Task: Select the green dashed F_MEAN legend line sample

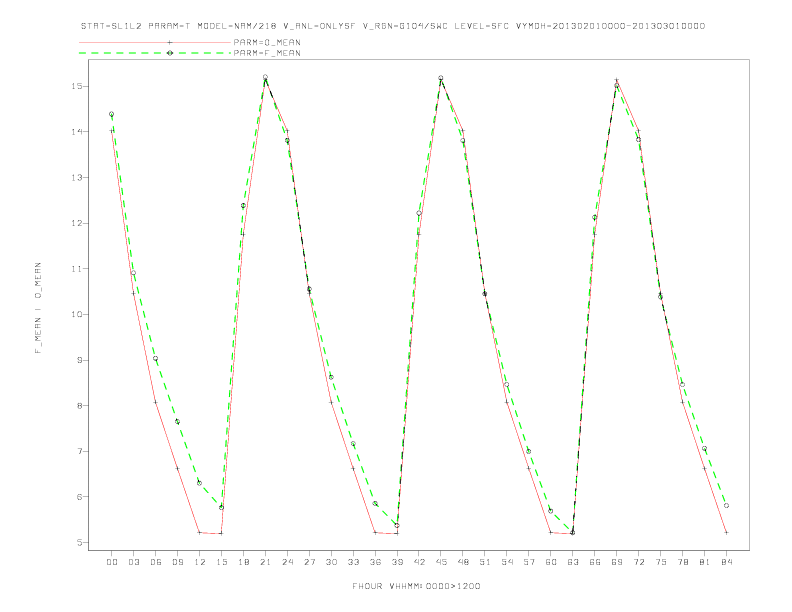Action: tap(155, 53)
